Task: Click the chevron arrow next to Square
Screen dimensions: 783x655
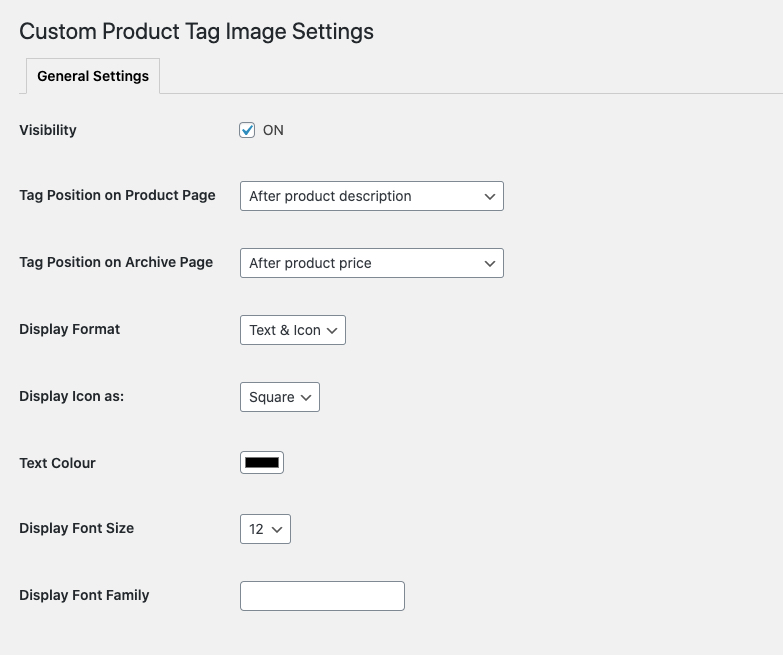Action: (x=306, y=397)
